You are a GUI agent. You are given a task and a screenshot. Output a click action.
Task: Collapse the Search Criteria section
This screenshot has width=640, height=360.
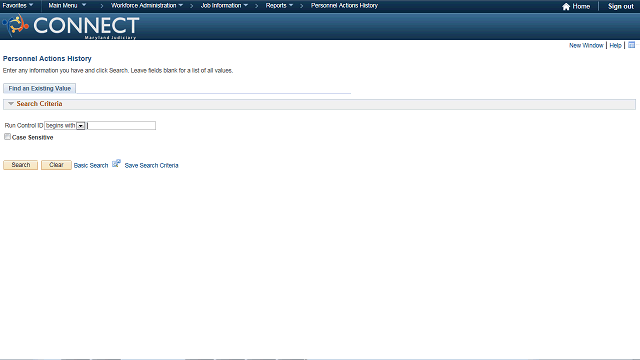11,104
